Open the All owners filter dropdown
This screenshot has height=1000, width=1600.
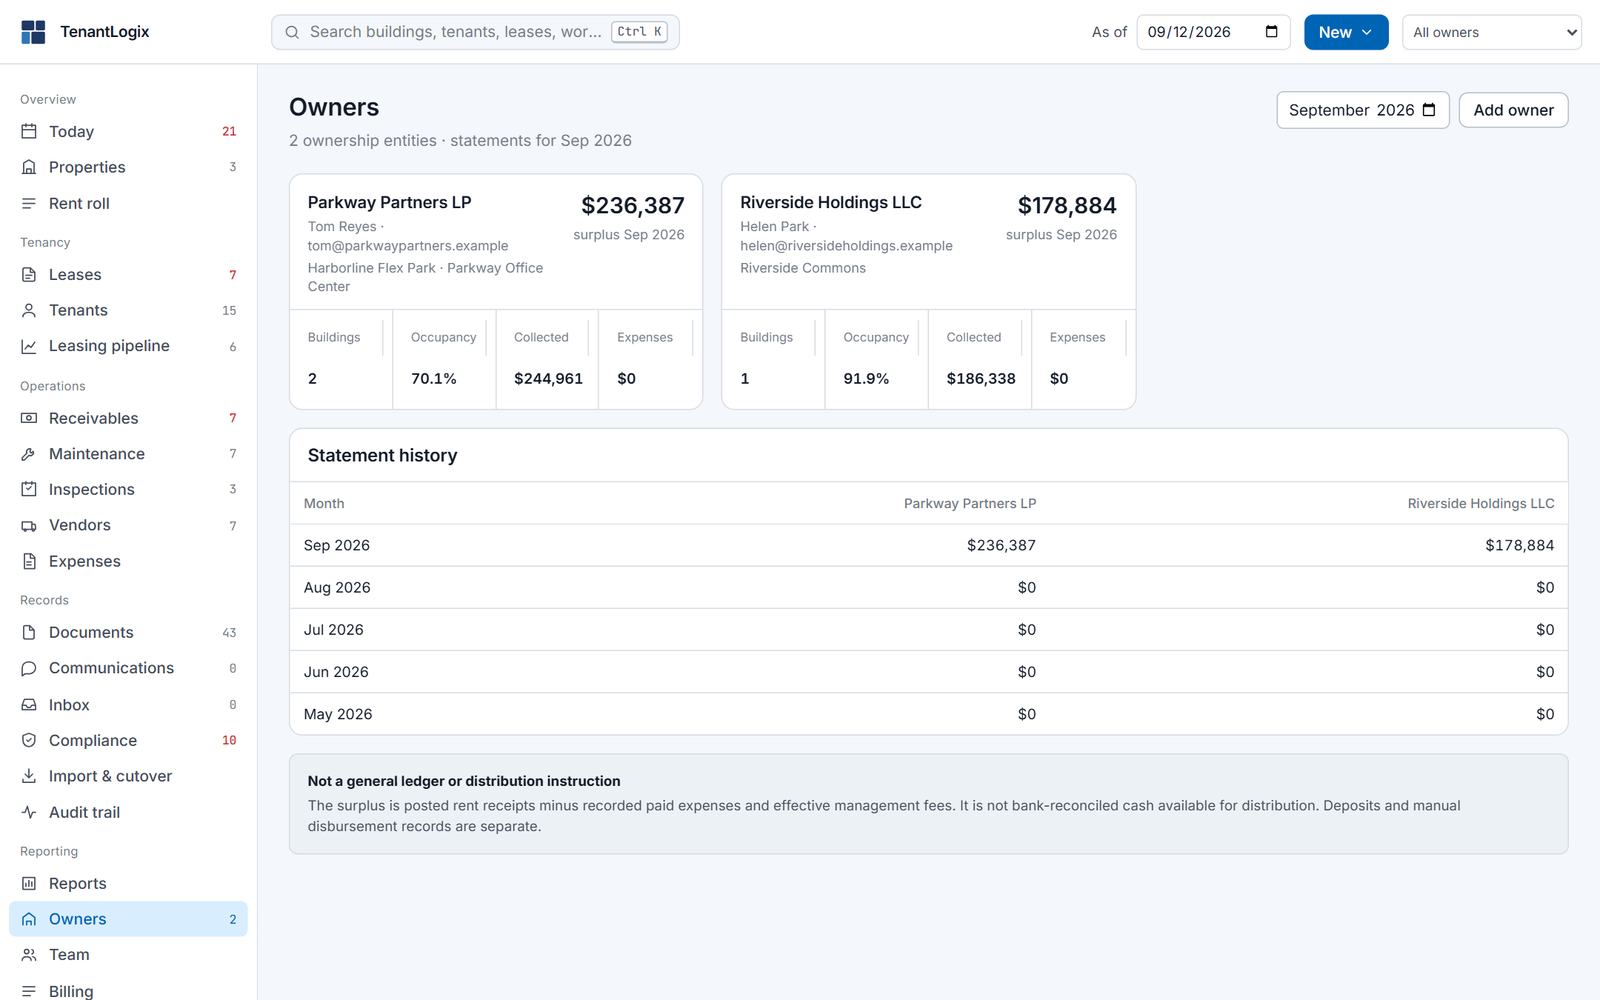(x=1492, y=32)
